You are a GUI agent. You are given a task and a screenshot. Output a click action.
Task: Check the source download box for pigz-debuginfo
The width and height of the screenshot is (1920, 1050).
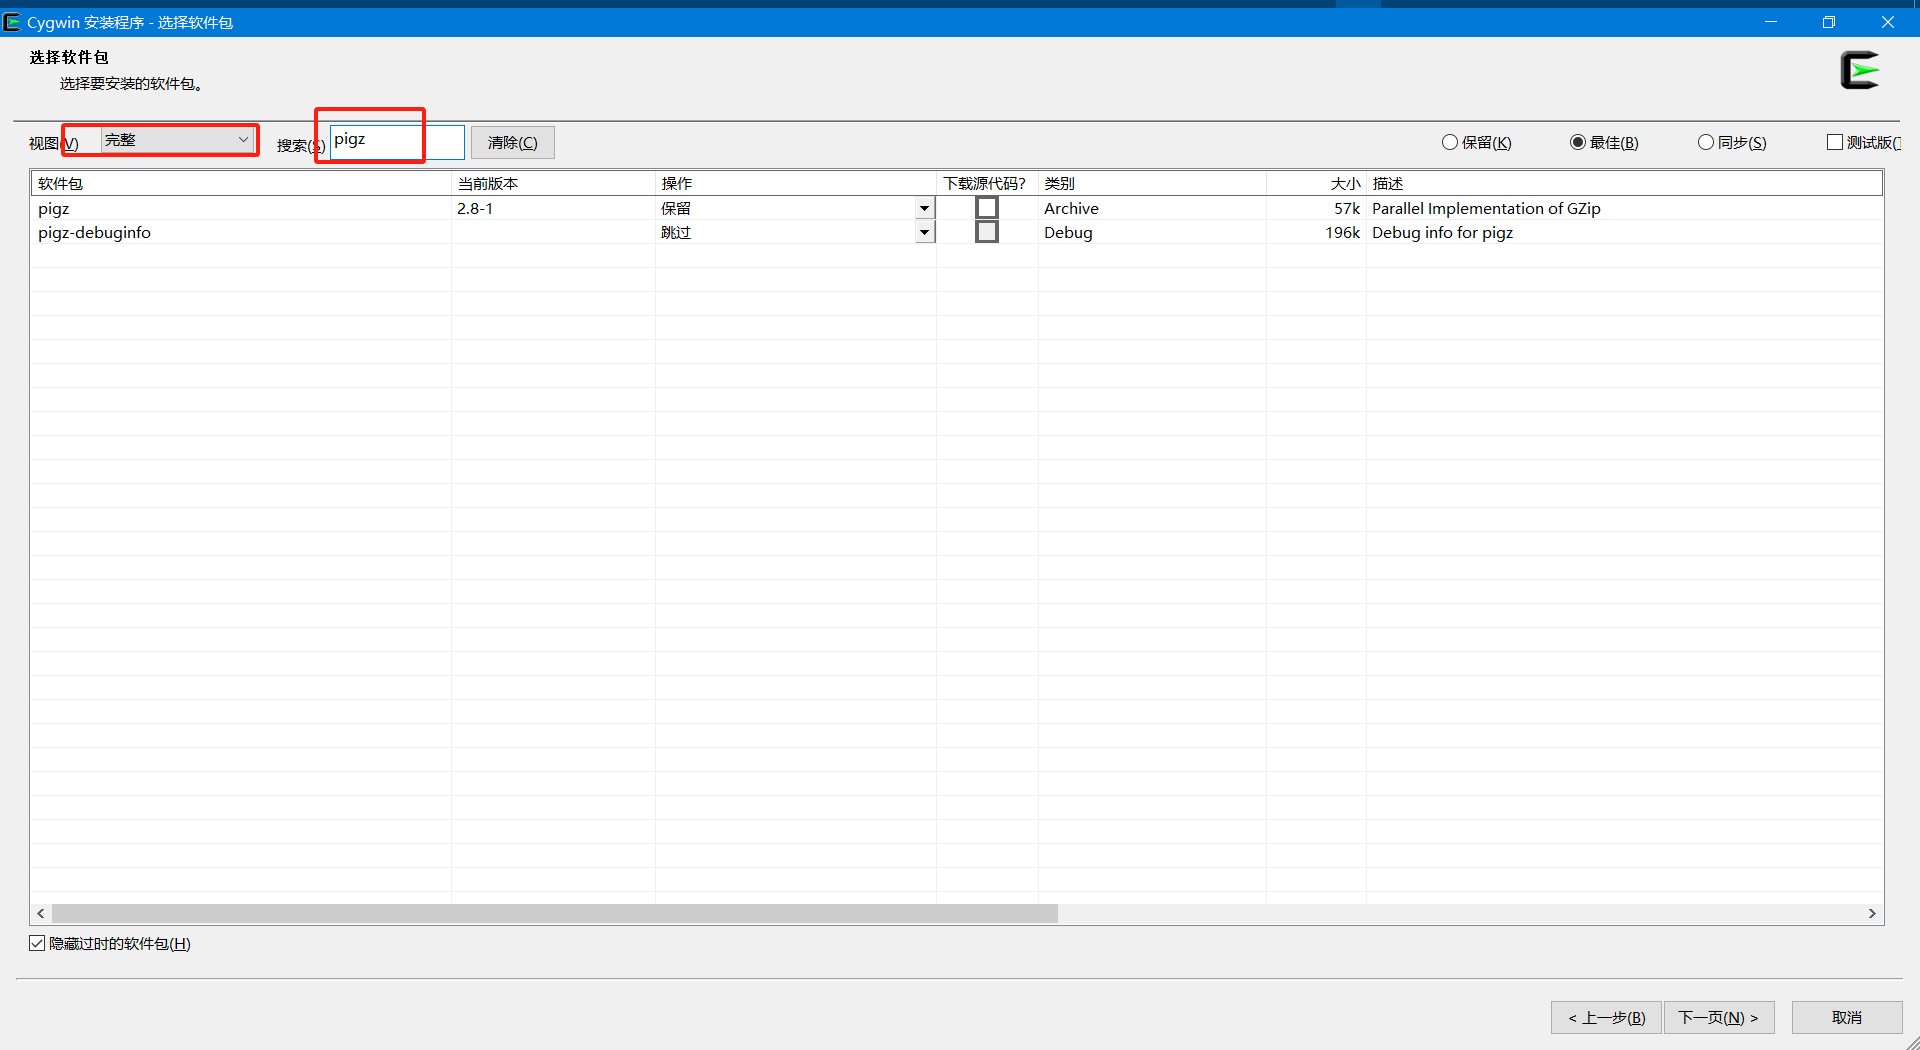[x=987, y=232]
